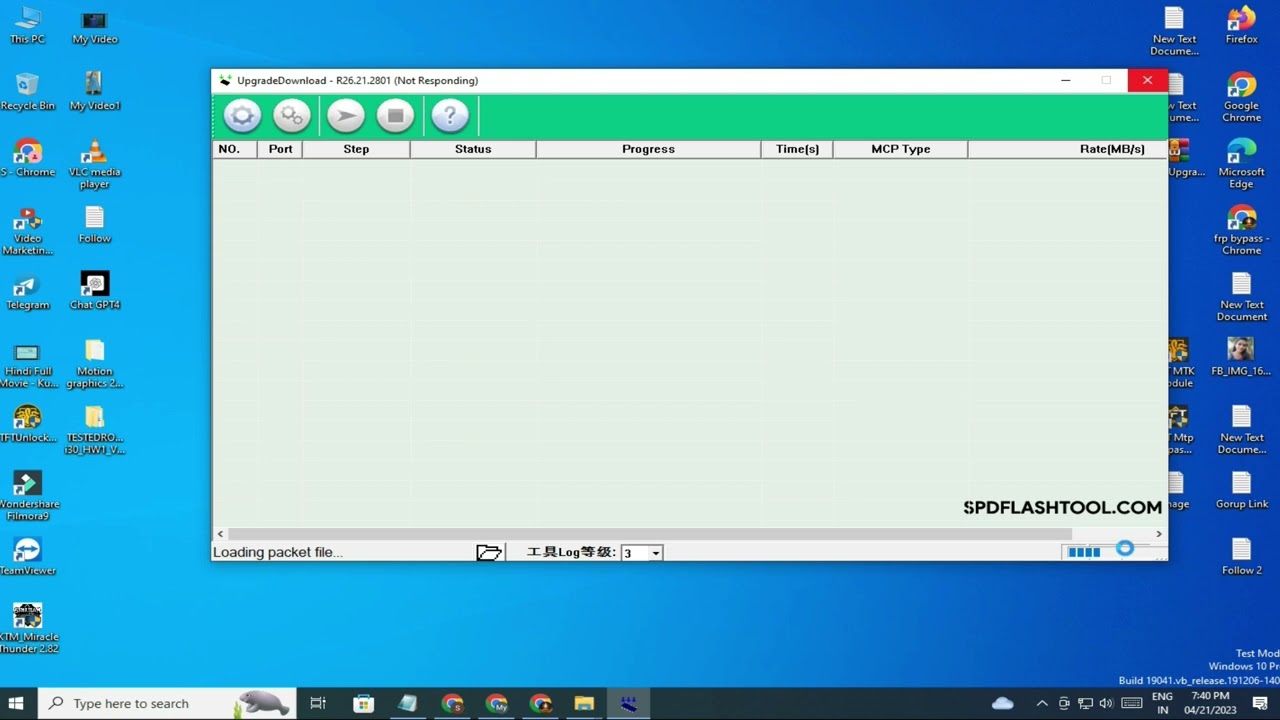Viewport: 1280px width, 720px height.
Task: Select the Hindi Full Movie desktop icon
Action: coord(27,364)
